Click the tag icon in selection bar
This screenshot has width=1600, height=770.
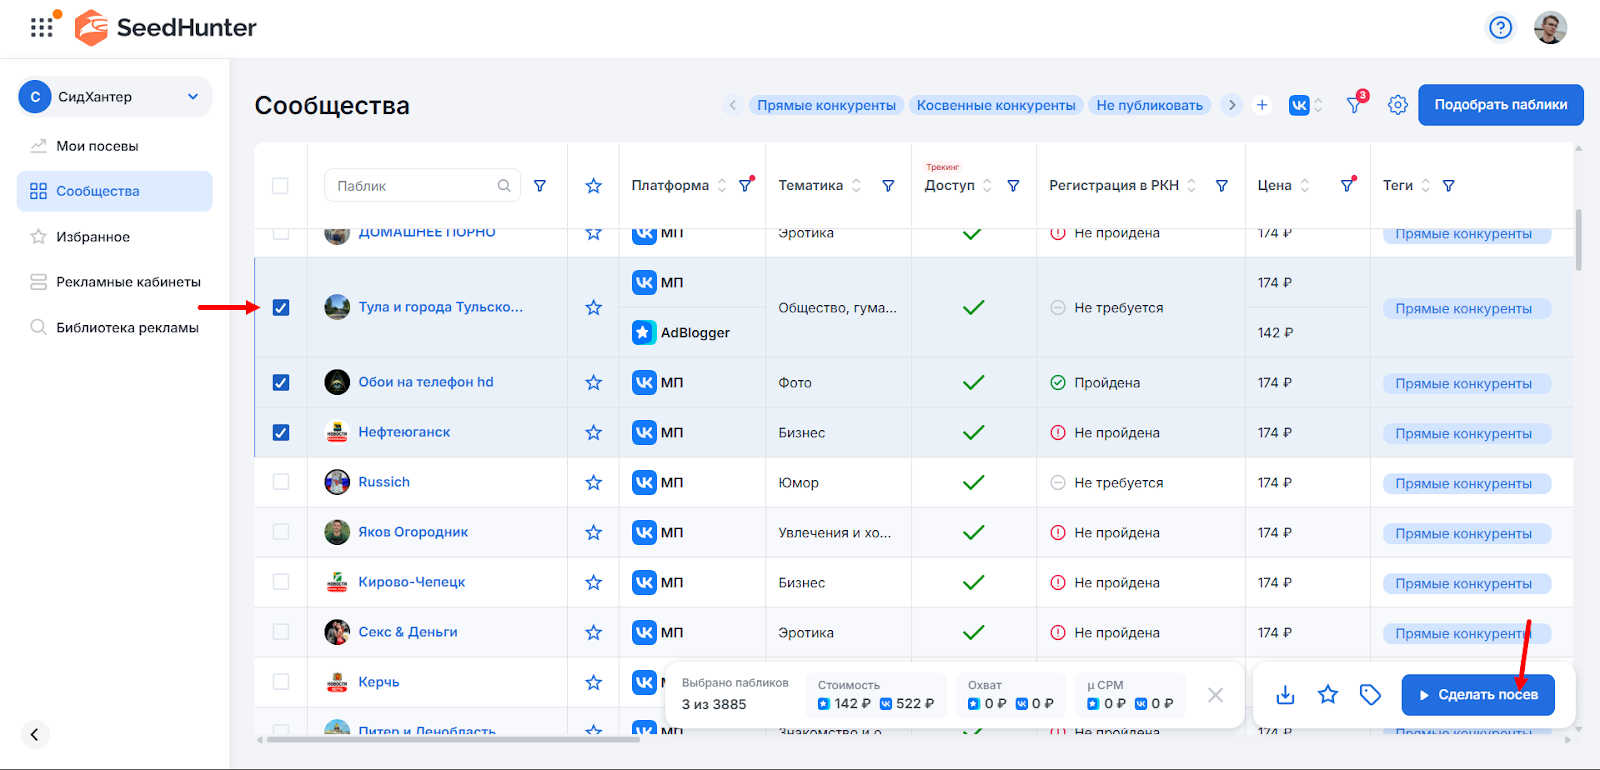pyautogui.click(x=1370, y=695)
